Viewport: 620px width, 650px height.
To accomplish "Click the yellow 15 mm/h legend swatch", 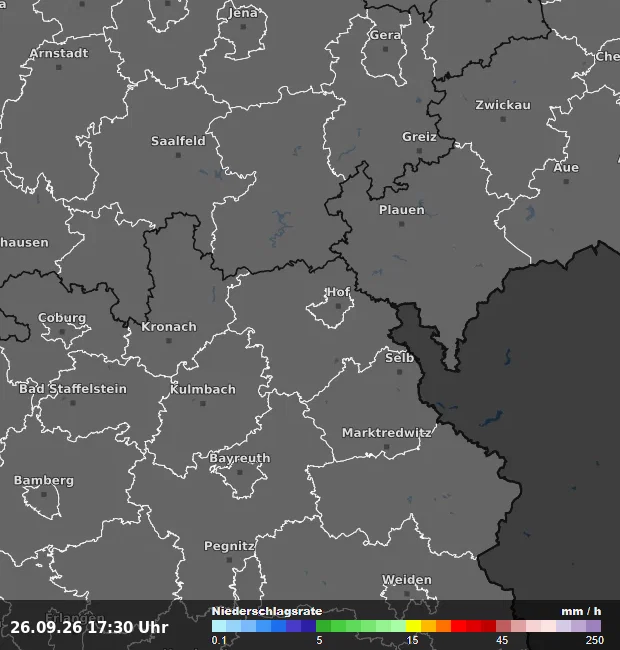I will pos(413,626).
